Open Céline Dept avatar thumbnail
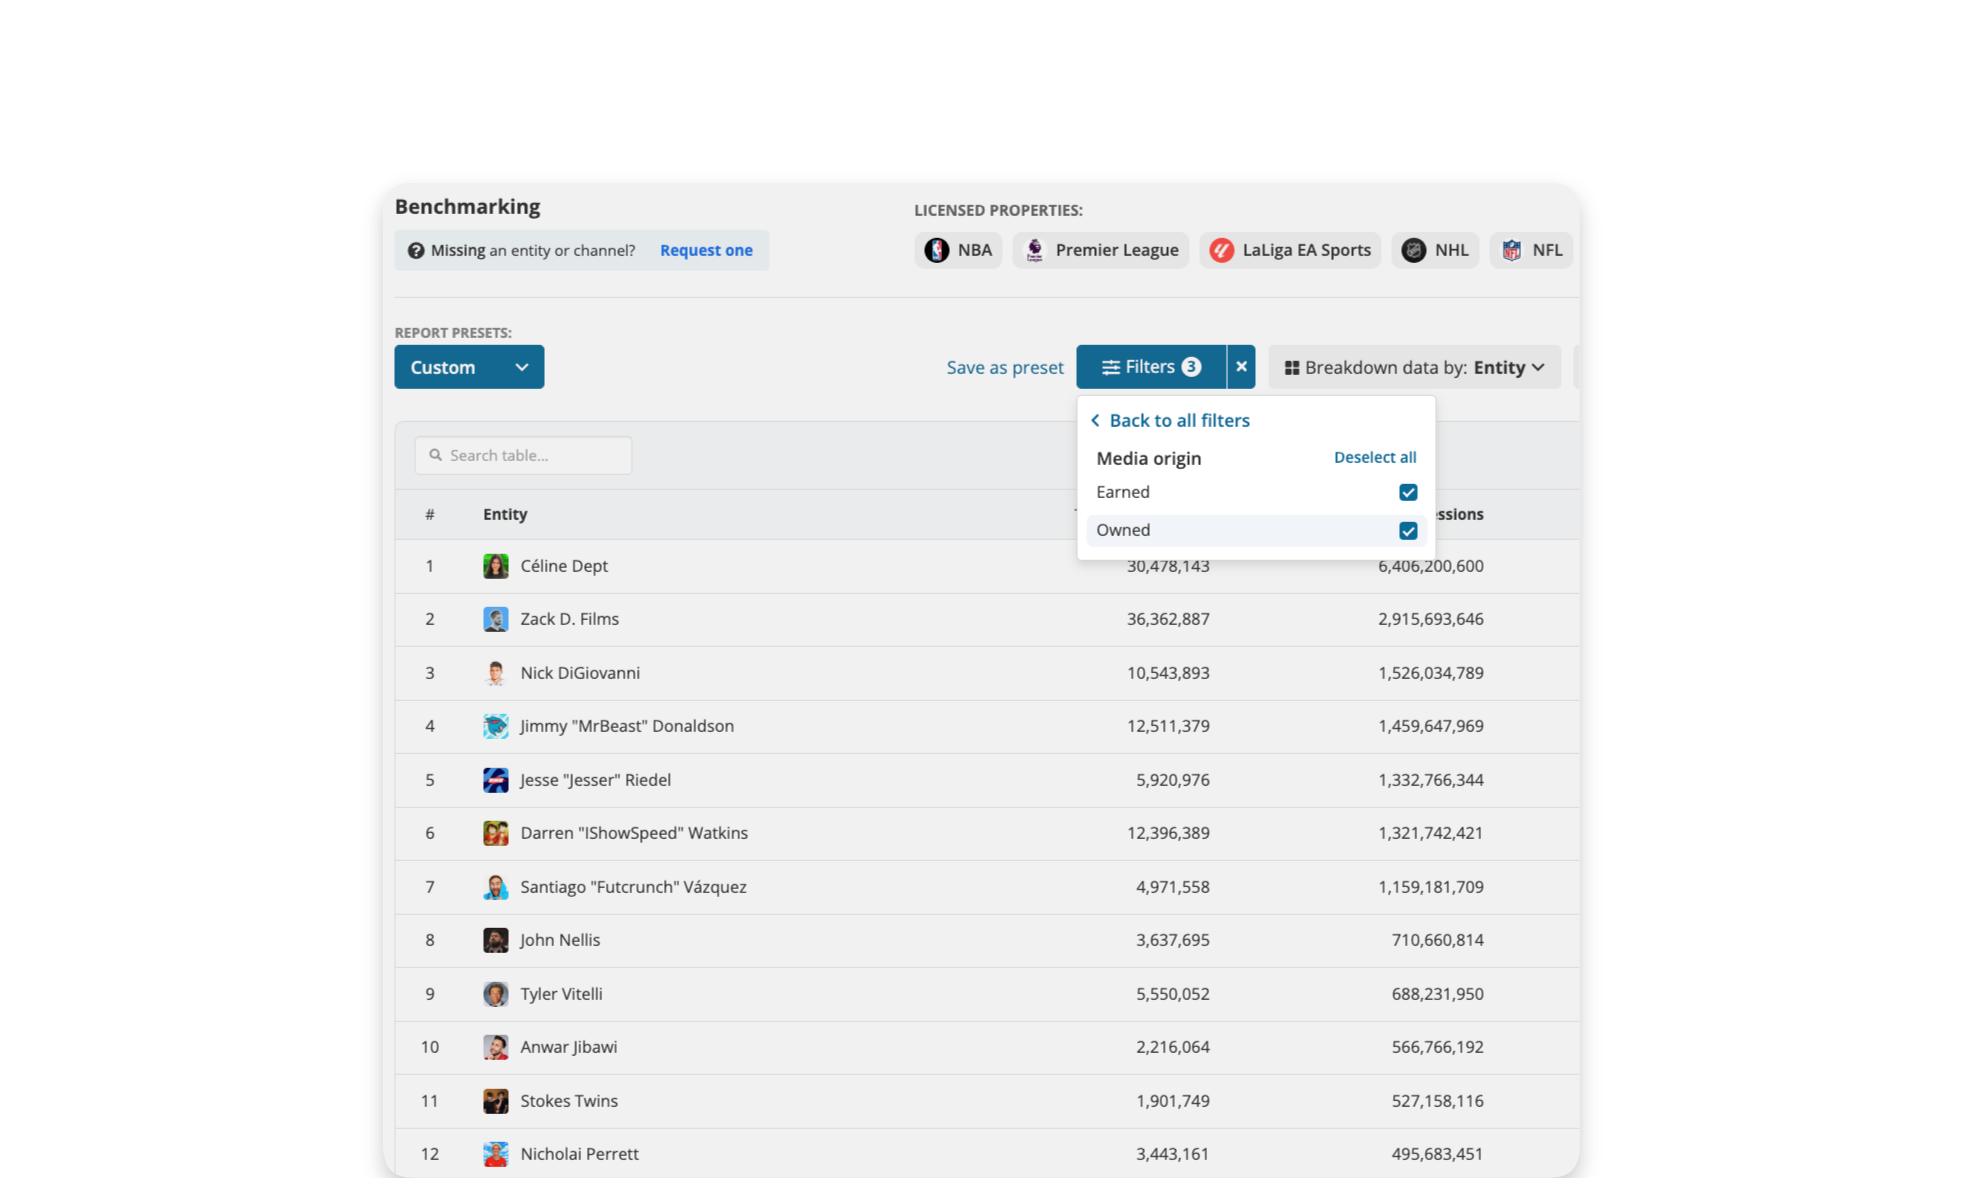Screen dimensions: 1963x1178 point(496,566)
